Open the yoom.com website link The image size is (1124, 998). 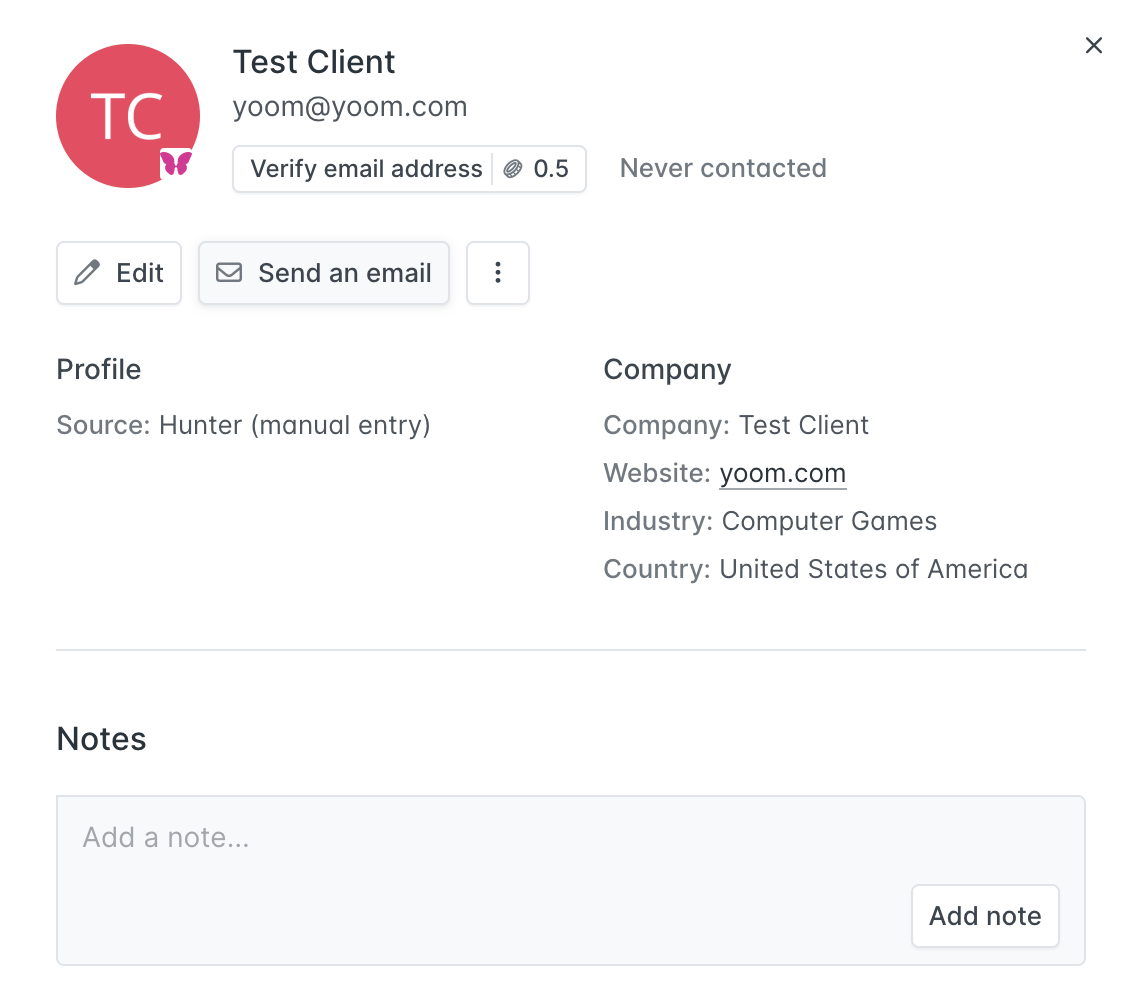coord(783,473)
